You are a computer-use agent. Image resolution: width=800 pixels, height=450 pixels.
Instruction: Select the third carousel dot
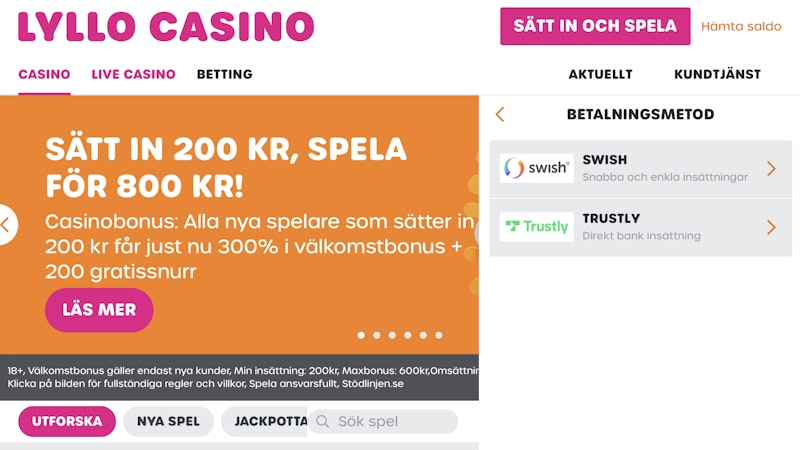392,335
